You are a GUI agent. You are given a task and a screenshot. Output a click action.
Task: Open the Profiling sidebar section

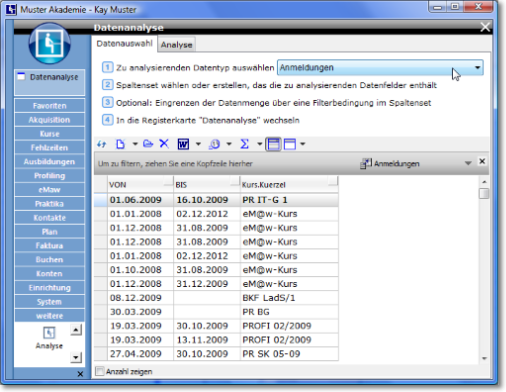tap(50, 176)
